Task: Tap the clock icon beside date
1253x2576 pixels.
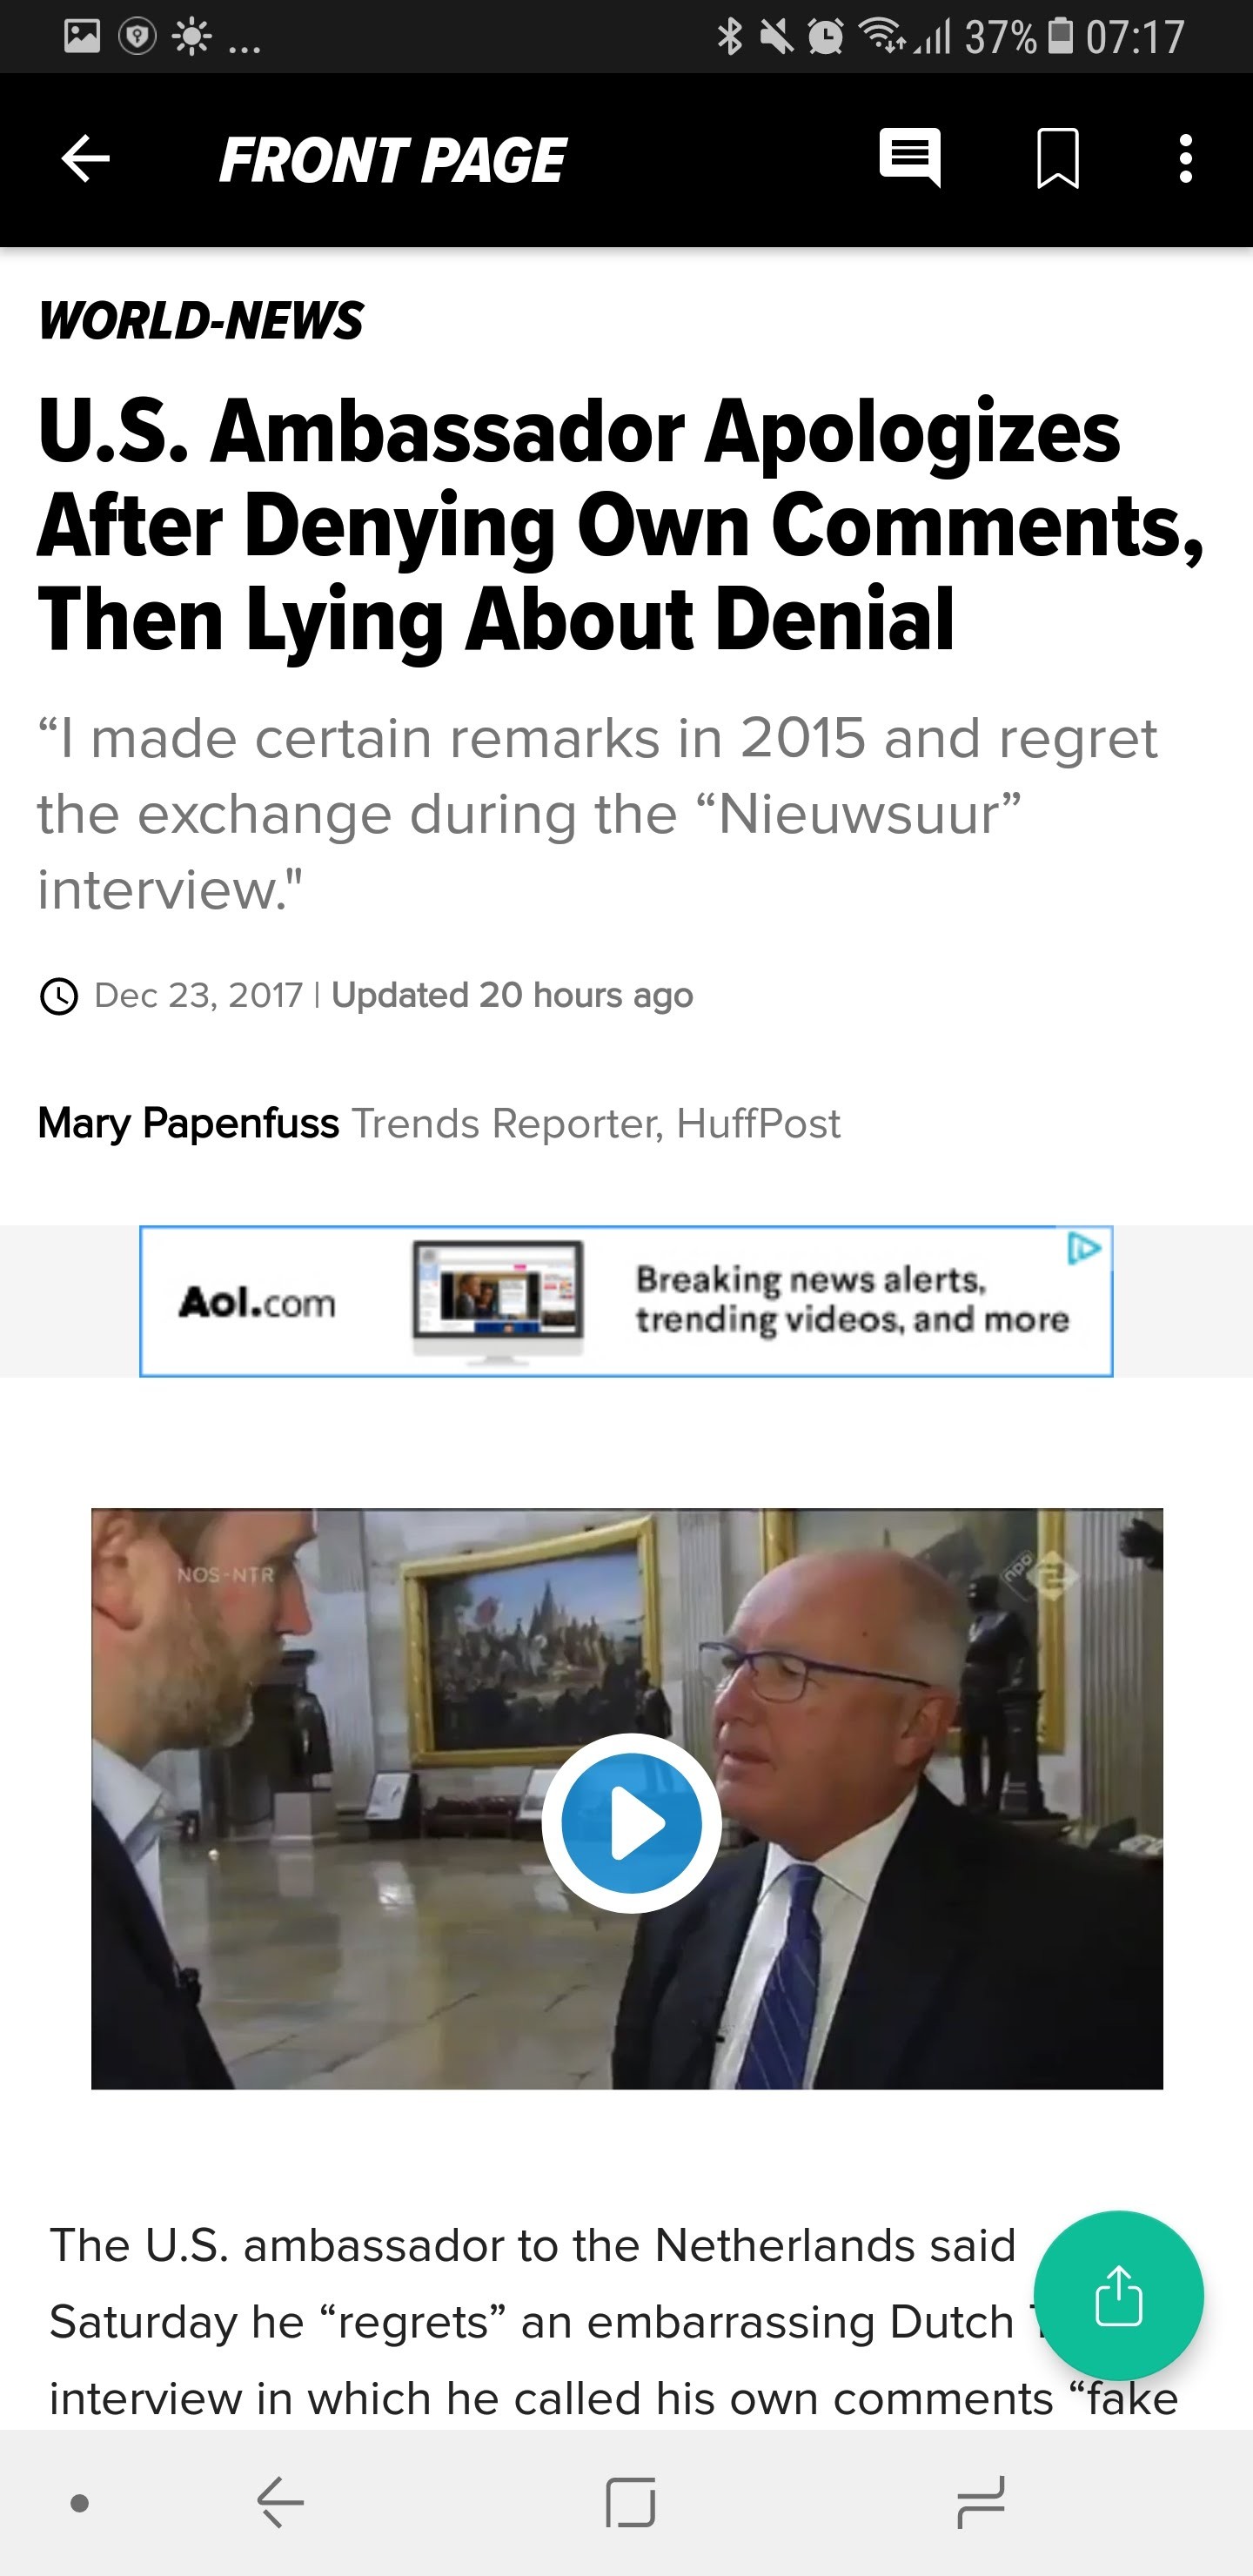Action: tap(59, 996)
